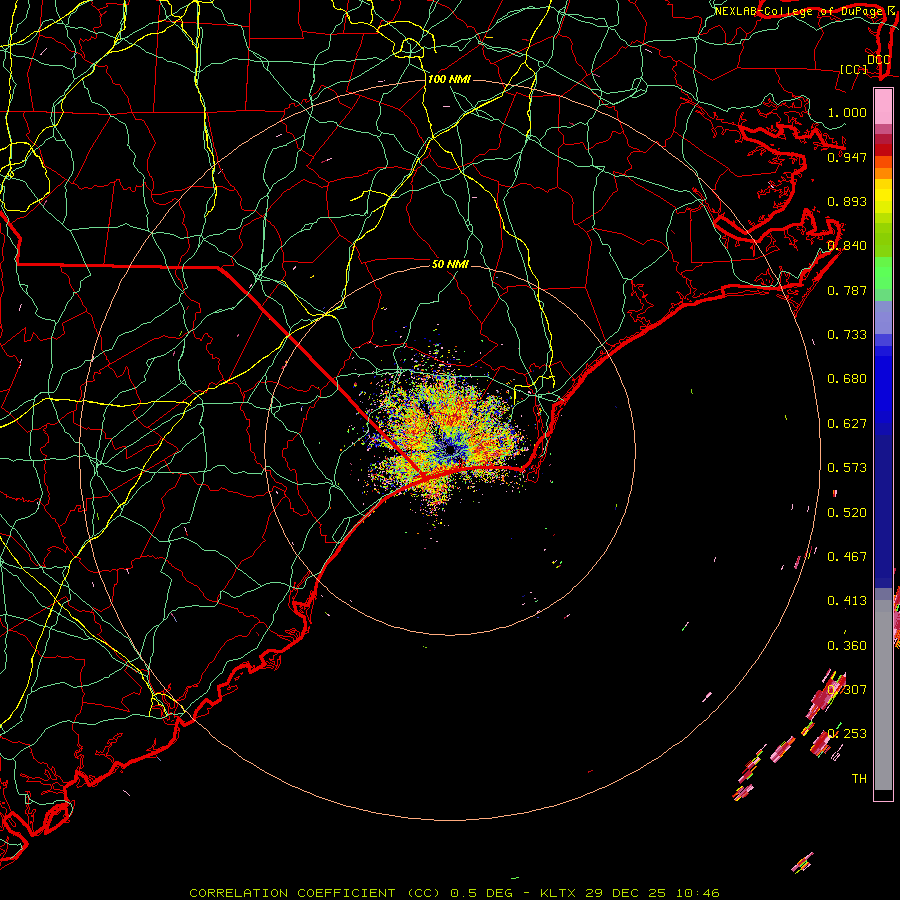This screenshot has height=900, width=900.
Task: Click the 0.467 scale value
Action: [x=847, y=557]
